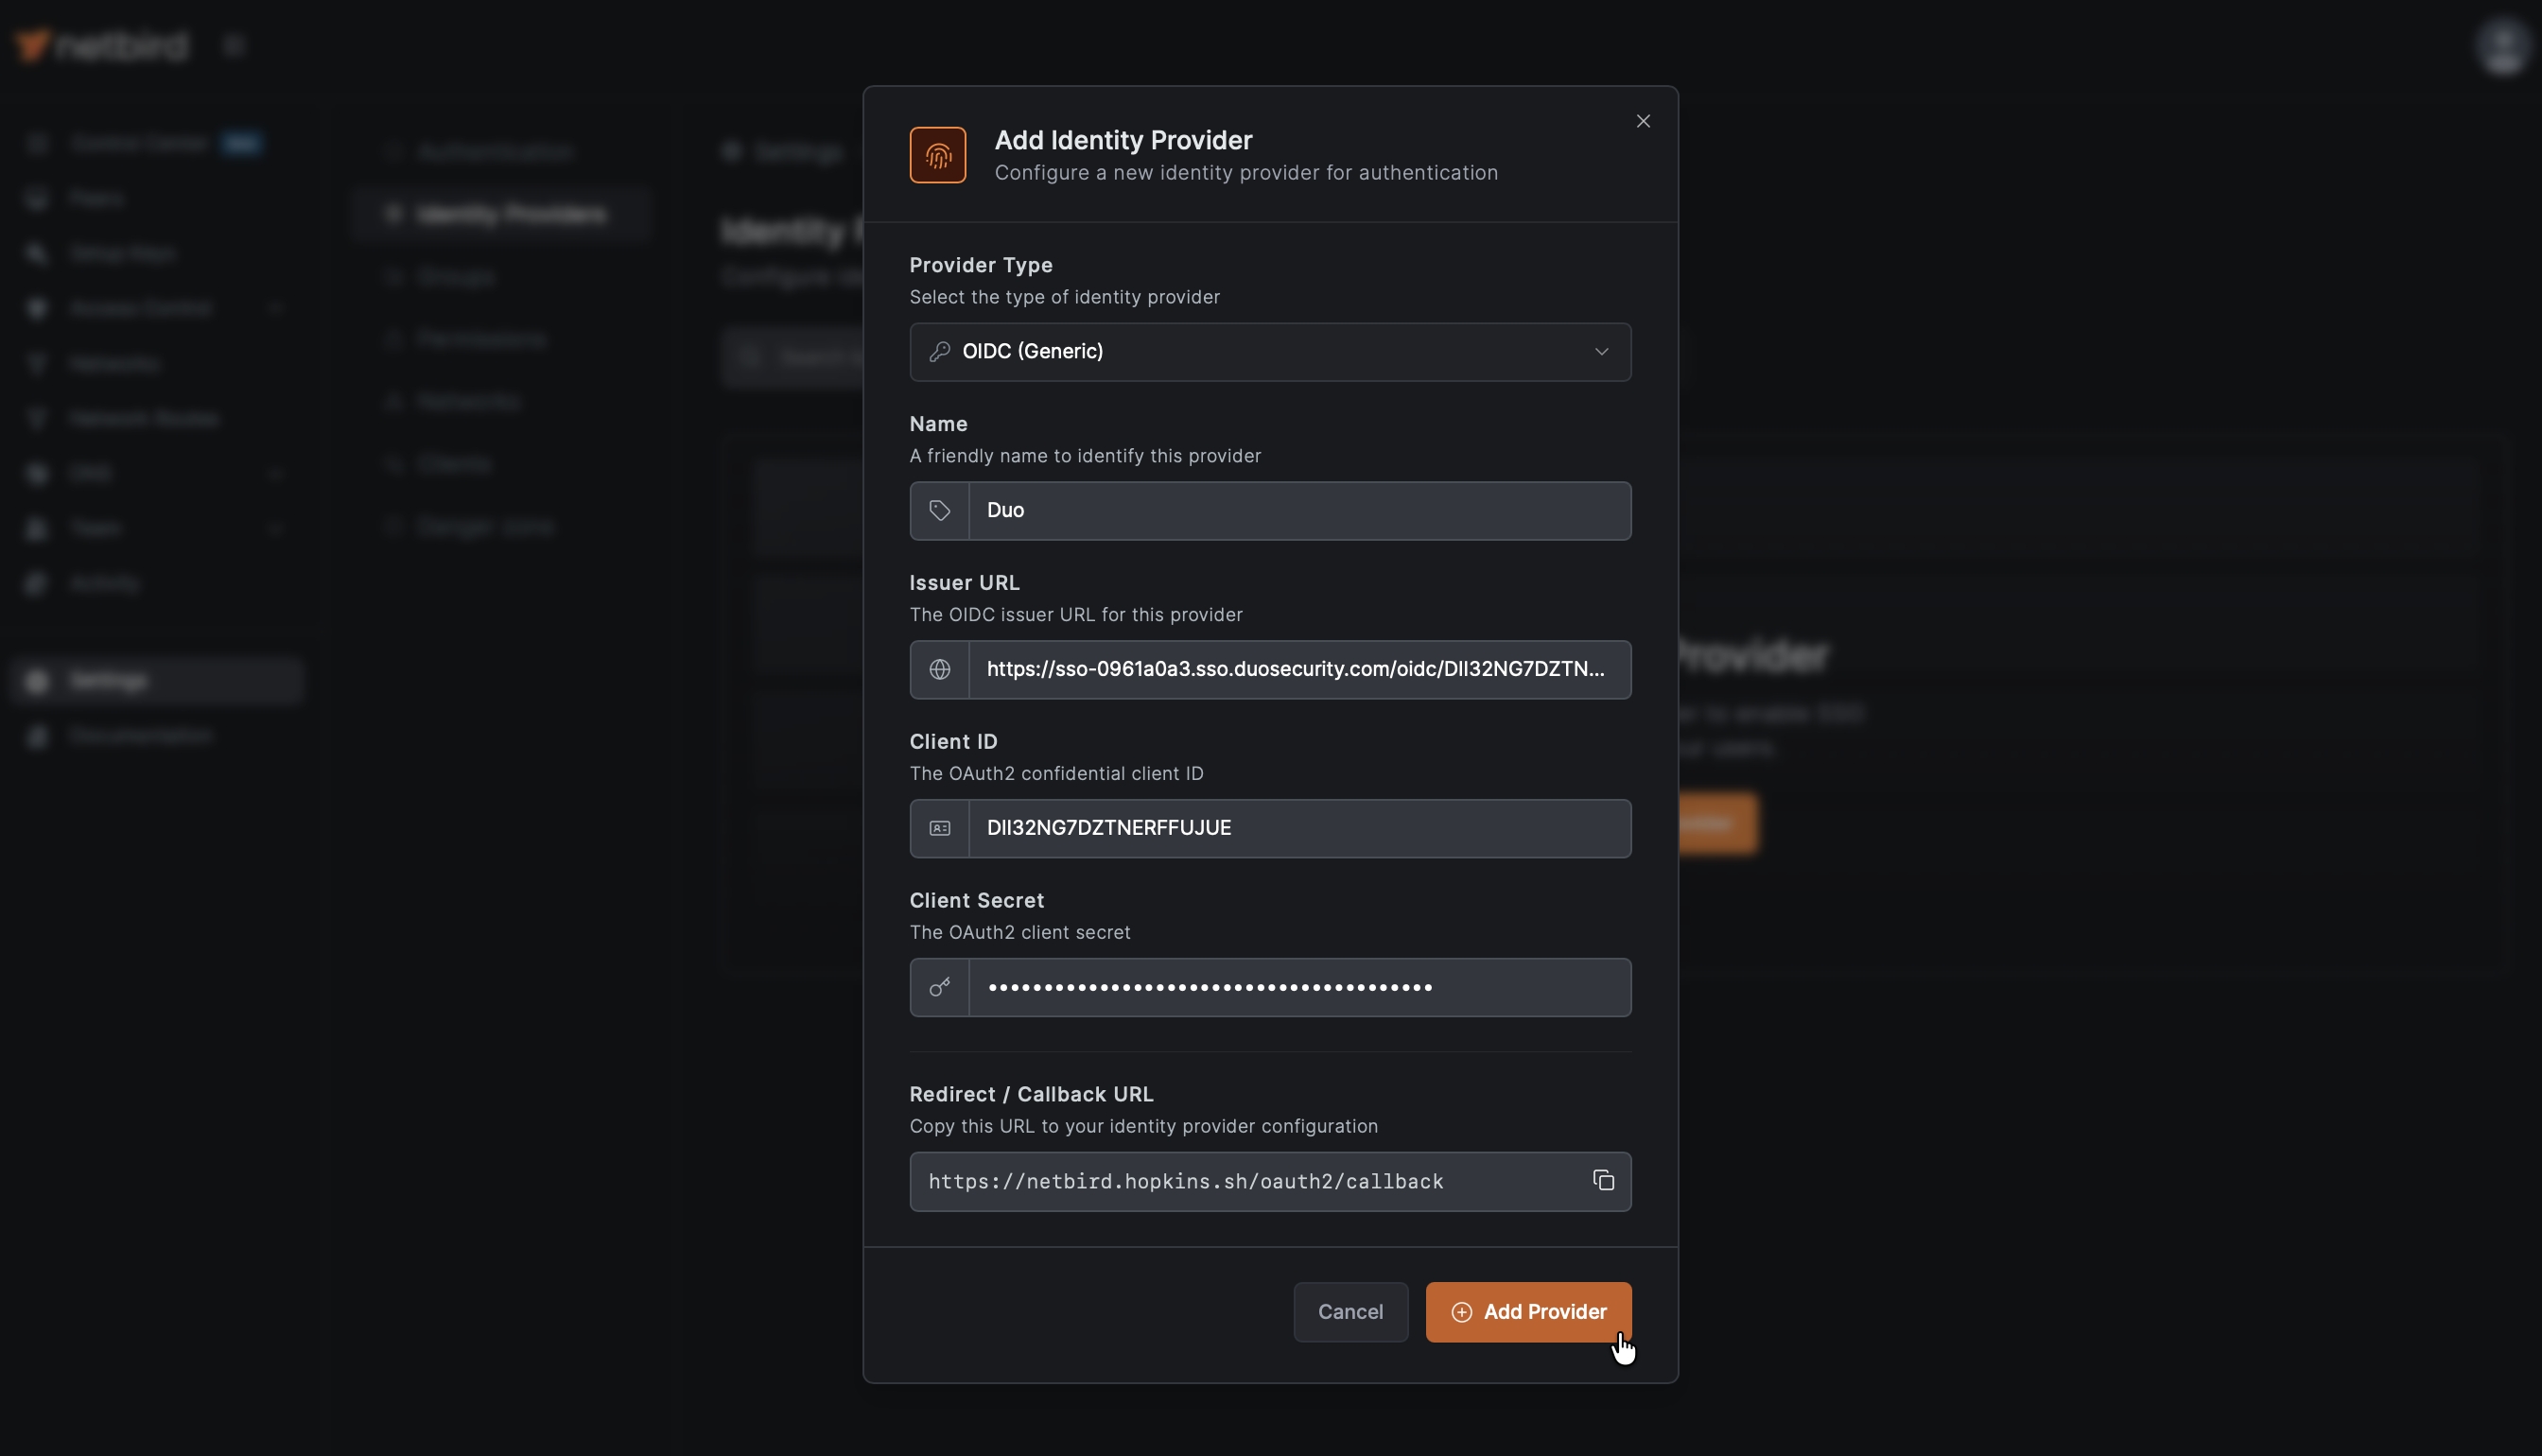Image resolution: width=2542 pixels, height=1456 pixels.
Task: Click the Add Provider button
Action: tap(1528, 1311)
